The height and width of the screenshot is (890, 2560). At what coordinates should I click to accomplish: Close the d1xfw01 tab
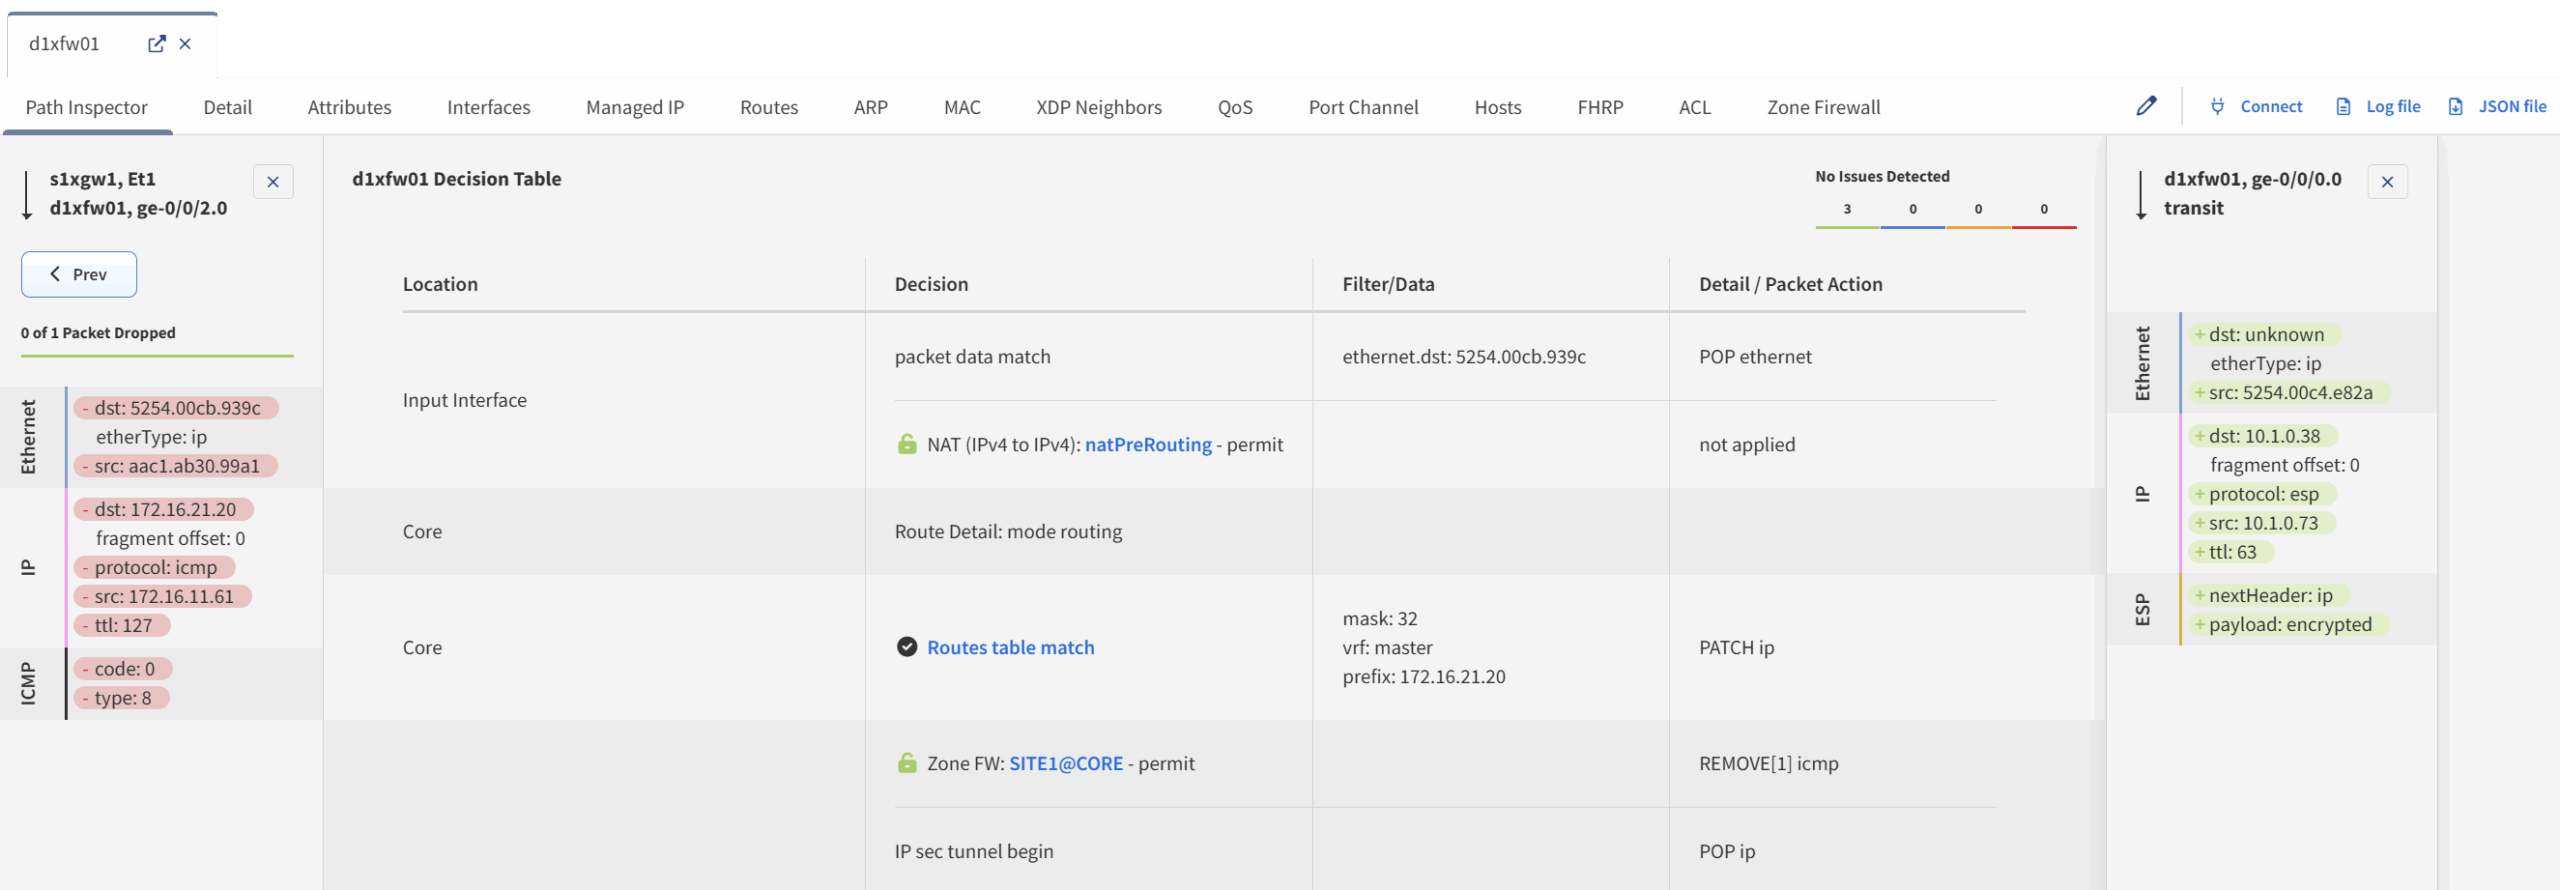pyautogui.click(x=185, y=44)
